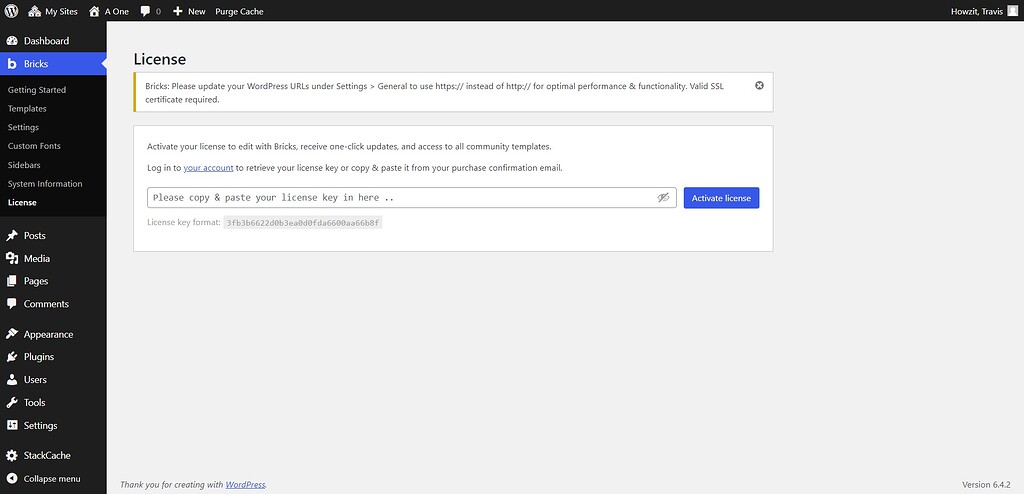This screenshot has width=1024, height=494.
Task: Click the Dashboard gauge icon in sidebar
Action: [12, 41]
